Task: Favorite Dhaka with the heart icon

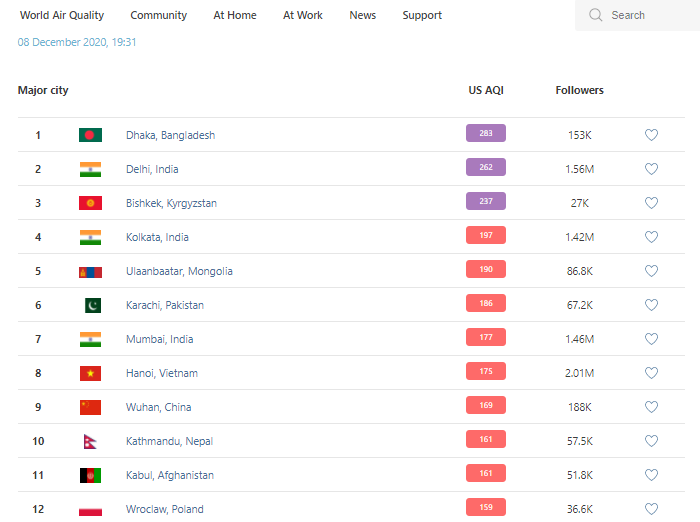Action: (x=651, y=135)
